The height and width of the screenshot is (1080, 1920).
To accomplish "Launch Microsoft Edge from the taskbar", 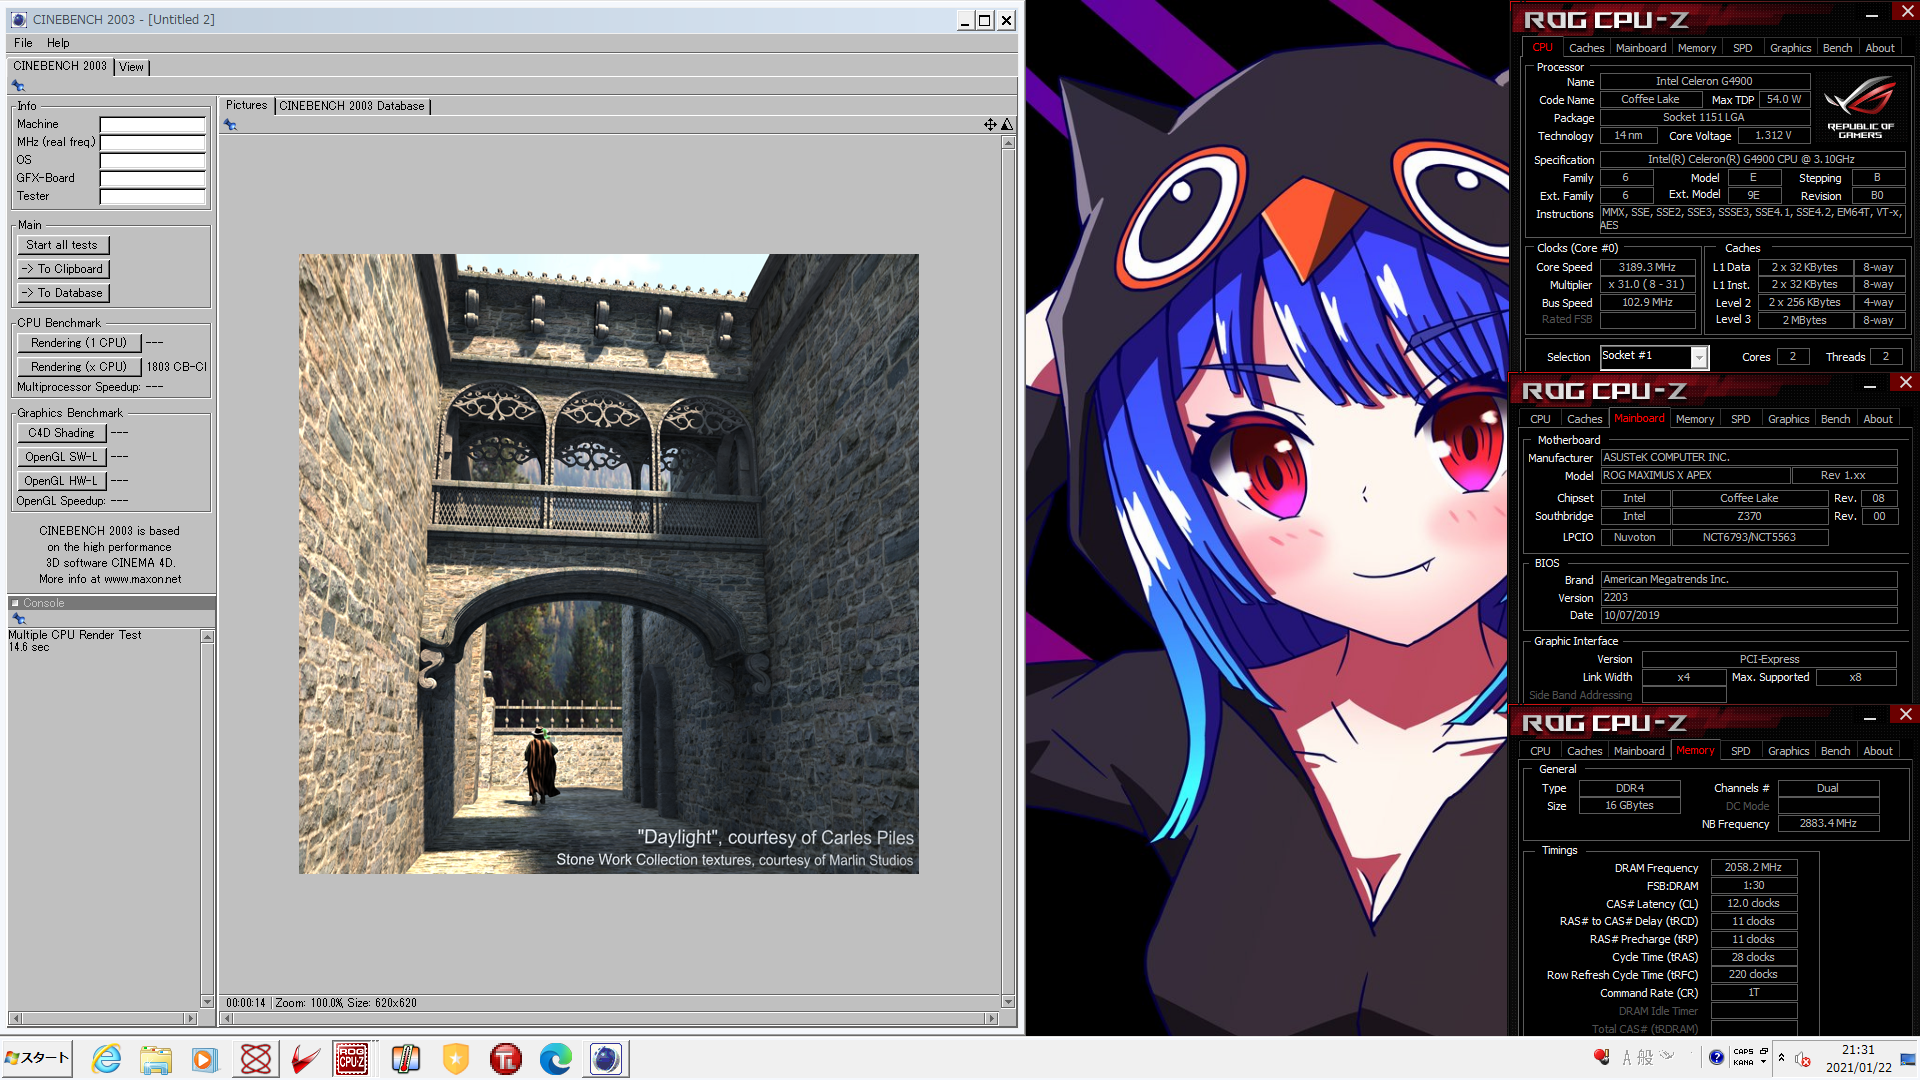I will 555,1059.
